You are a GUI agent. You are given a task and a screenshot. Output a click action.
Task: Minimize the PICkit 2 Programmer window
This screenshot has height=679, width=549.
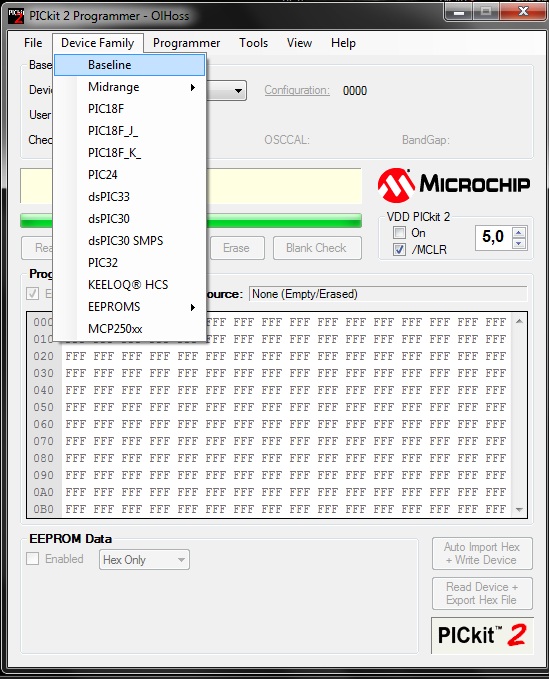(459, 11)
